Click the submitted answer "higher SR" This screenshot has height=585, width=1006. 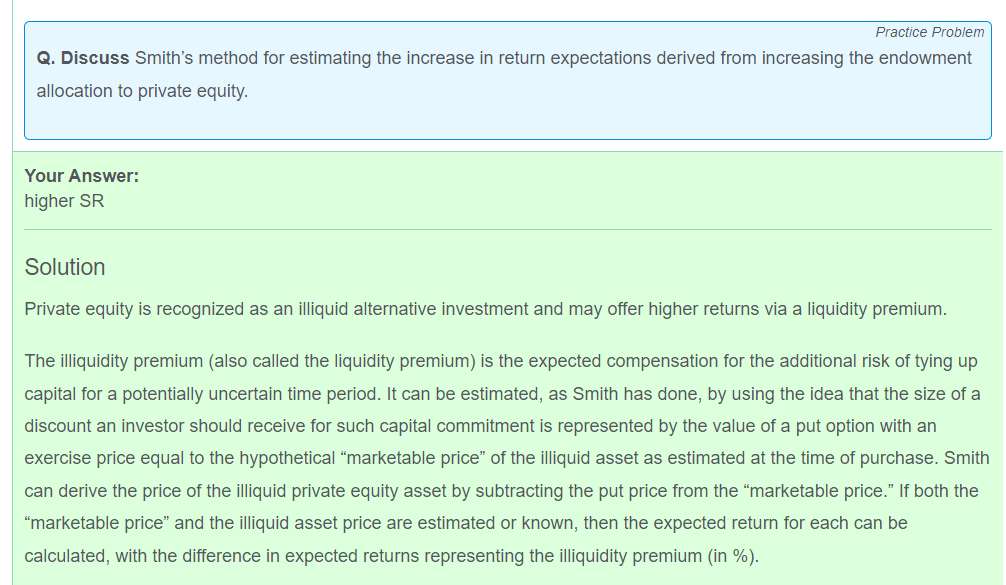click(64, 201)
